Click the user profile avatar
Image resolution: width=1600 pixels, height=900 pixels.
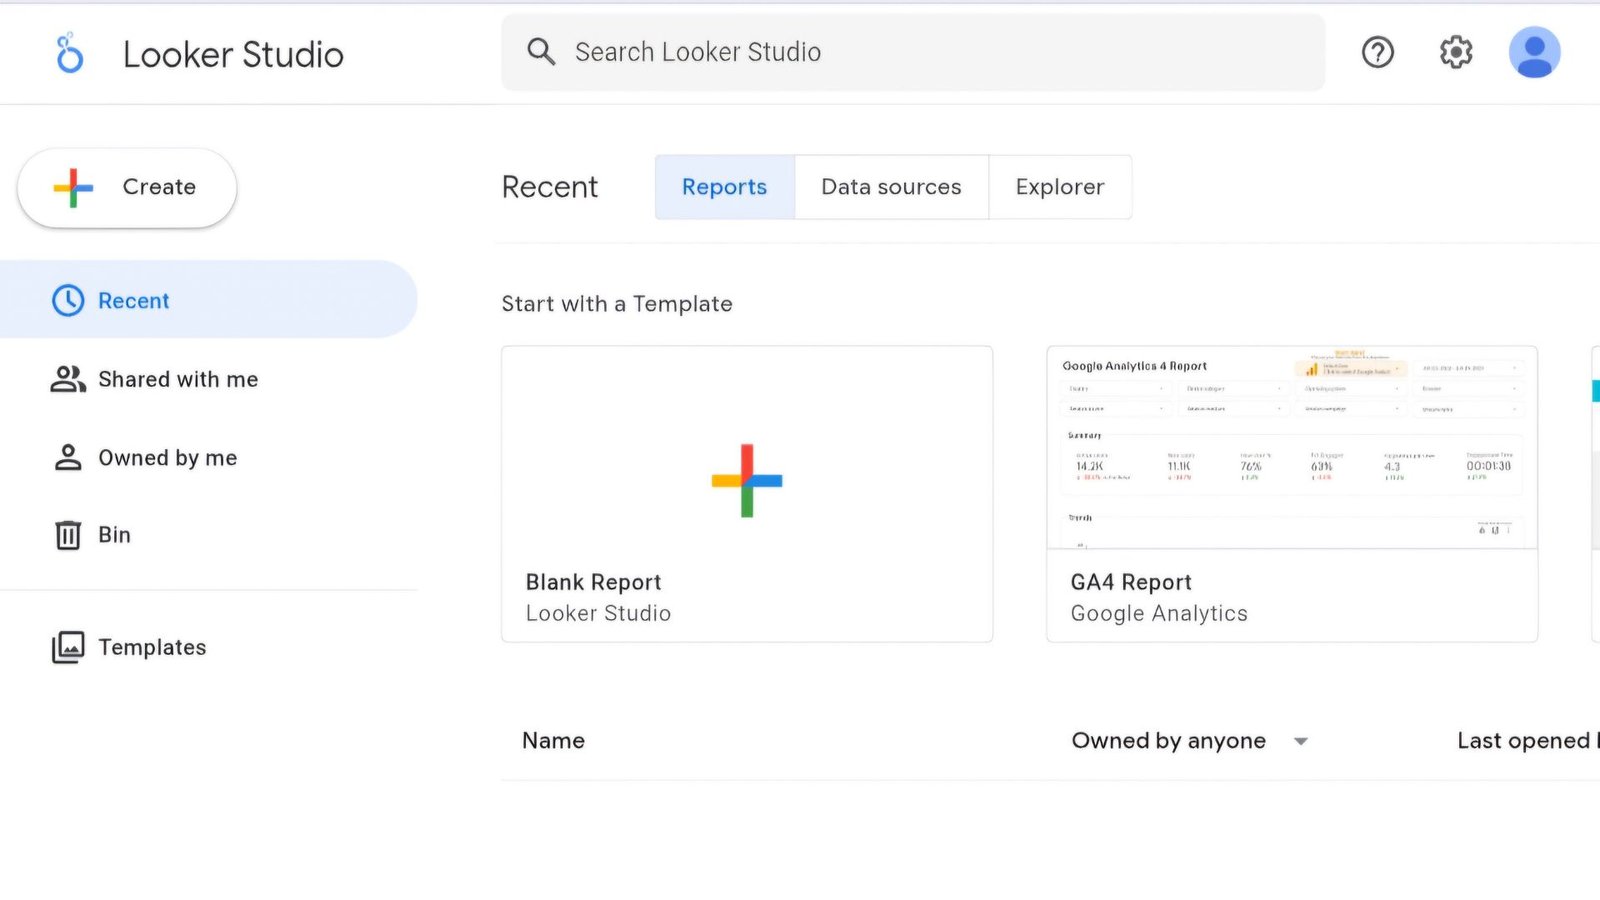[1534, 52]
